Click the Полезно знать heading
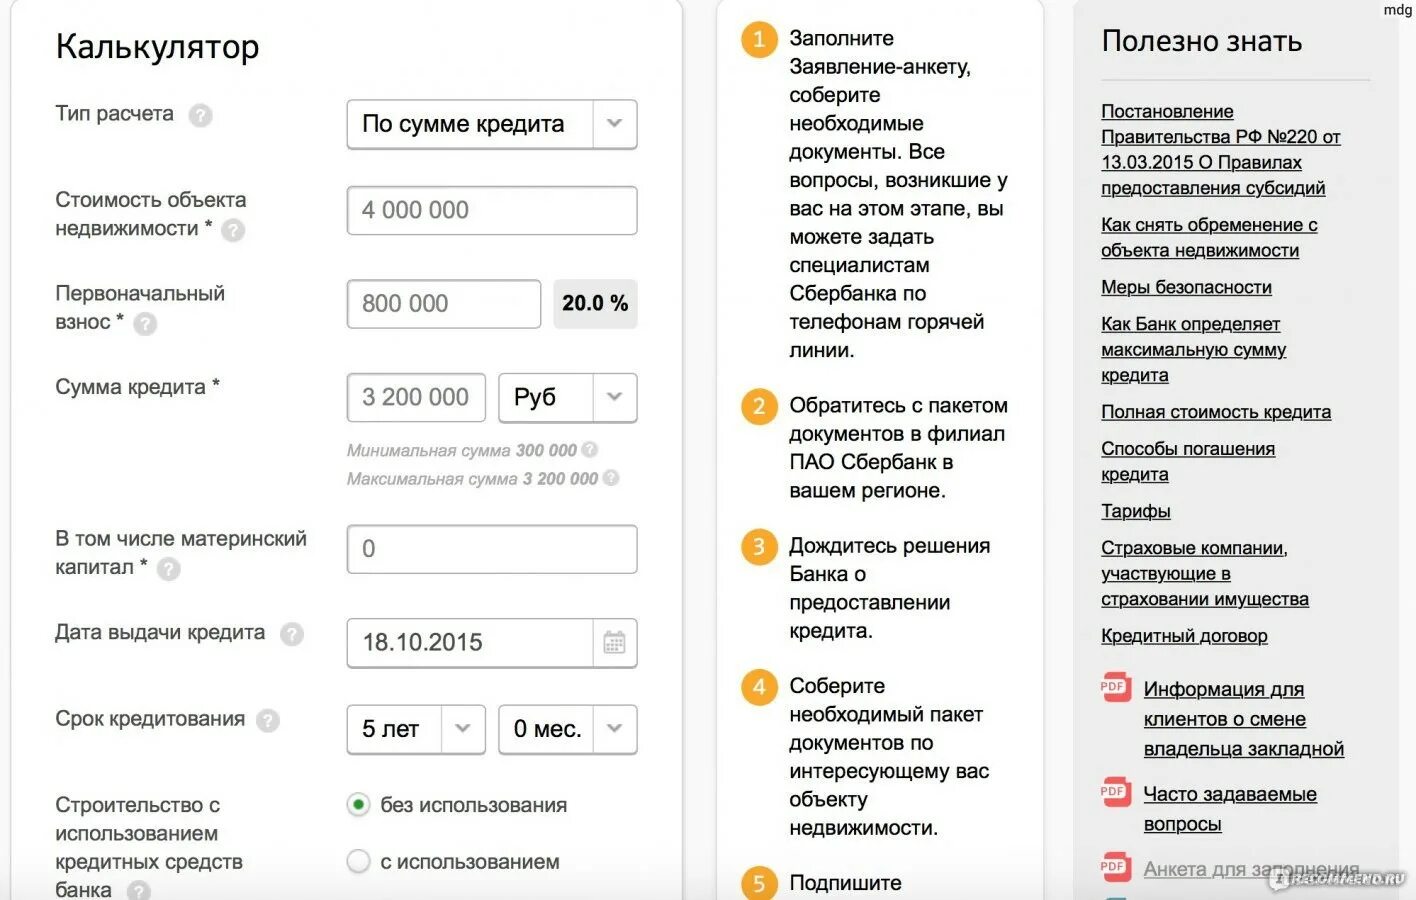 [1202, 41]
